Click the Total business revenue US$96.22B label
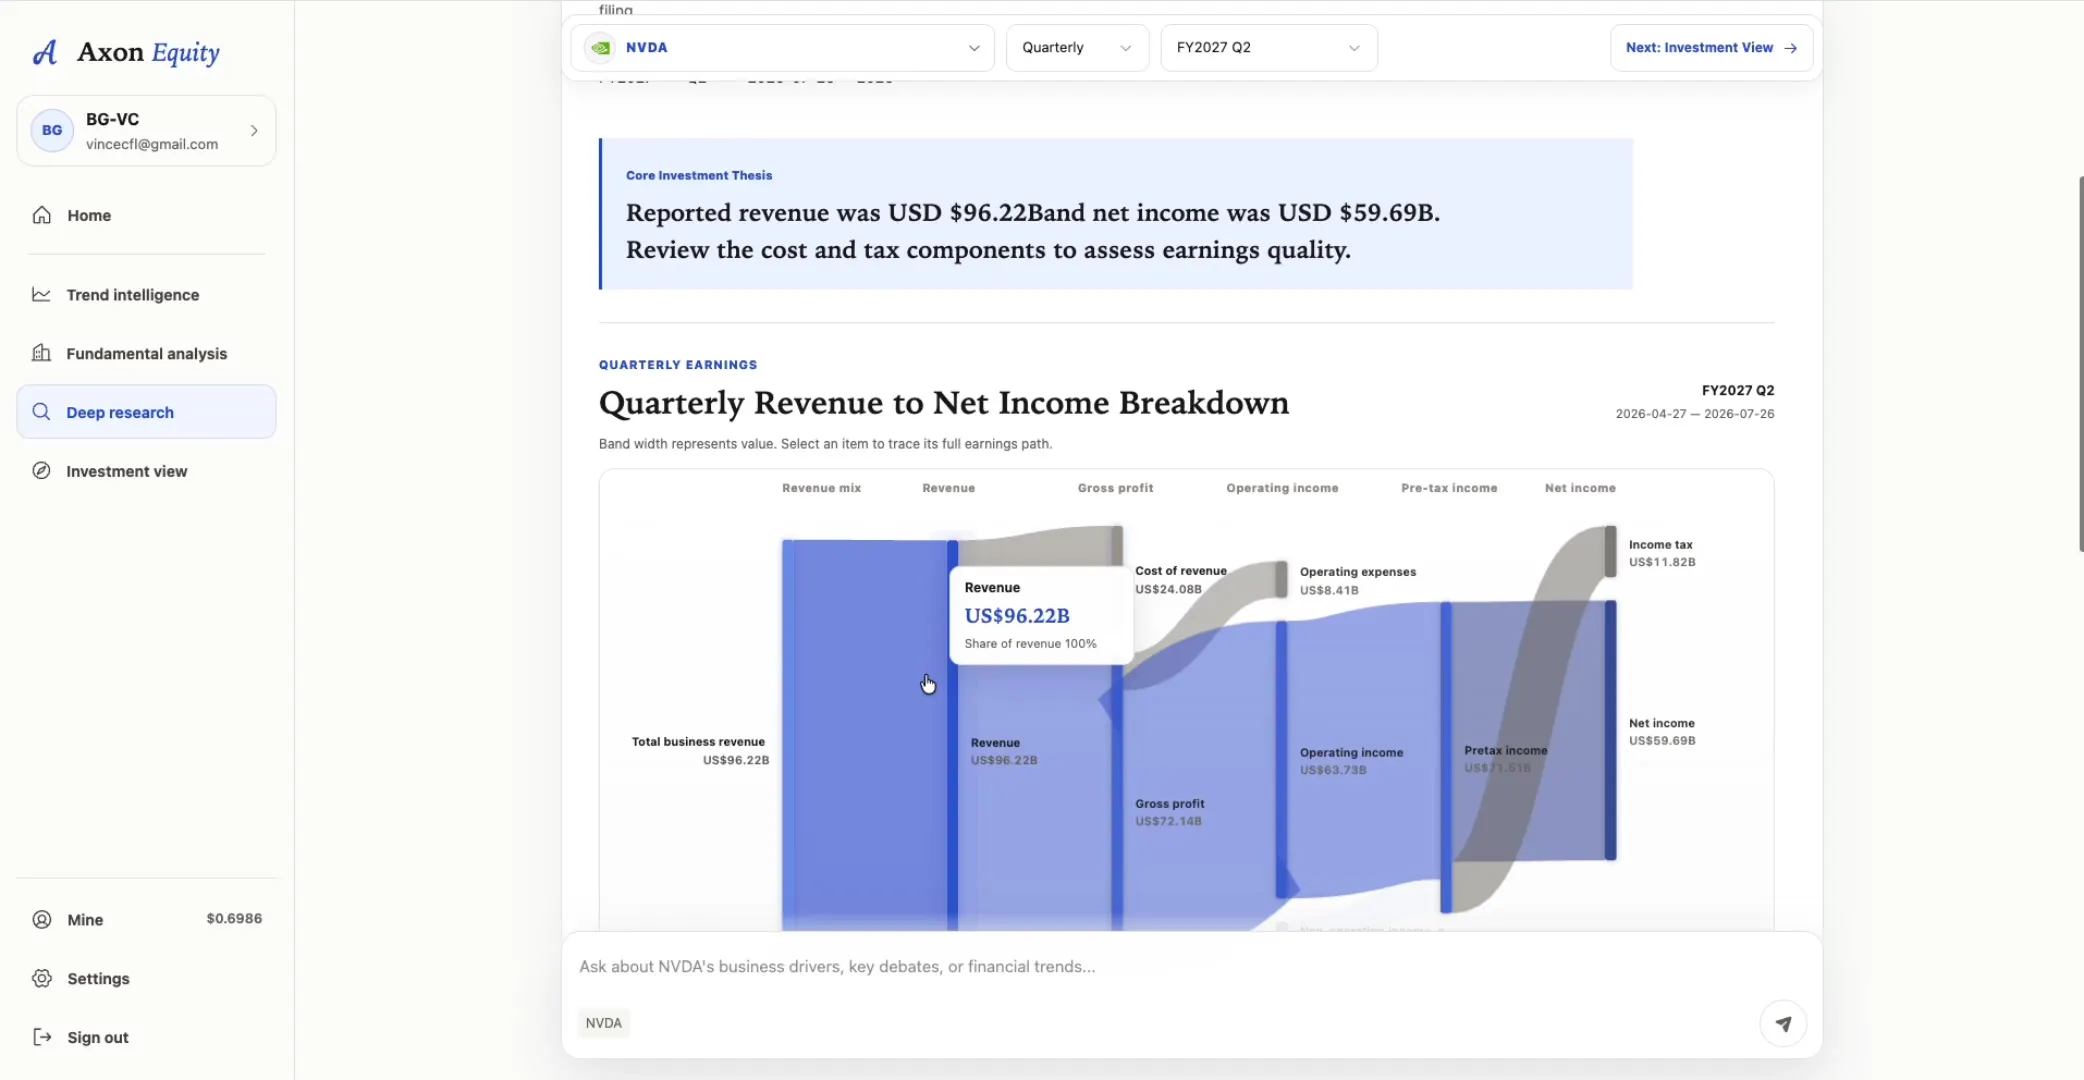This screenshot has width=2084, height=1080. pos(700,750)
